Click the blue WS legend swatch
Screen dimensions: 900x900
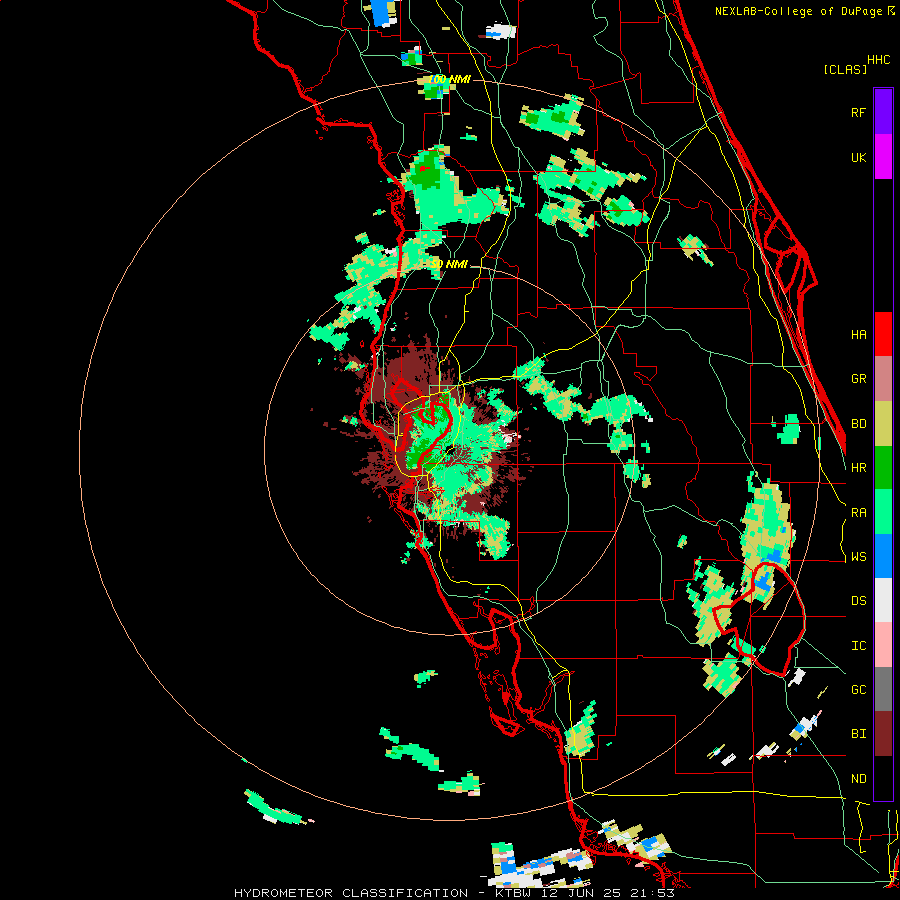pyautogui.click(x=883, y=556)
